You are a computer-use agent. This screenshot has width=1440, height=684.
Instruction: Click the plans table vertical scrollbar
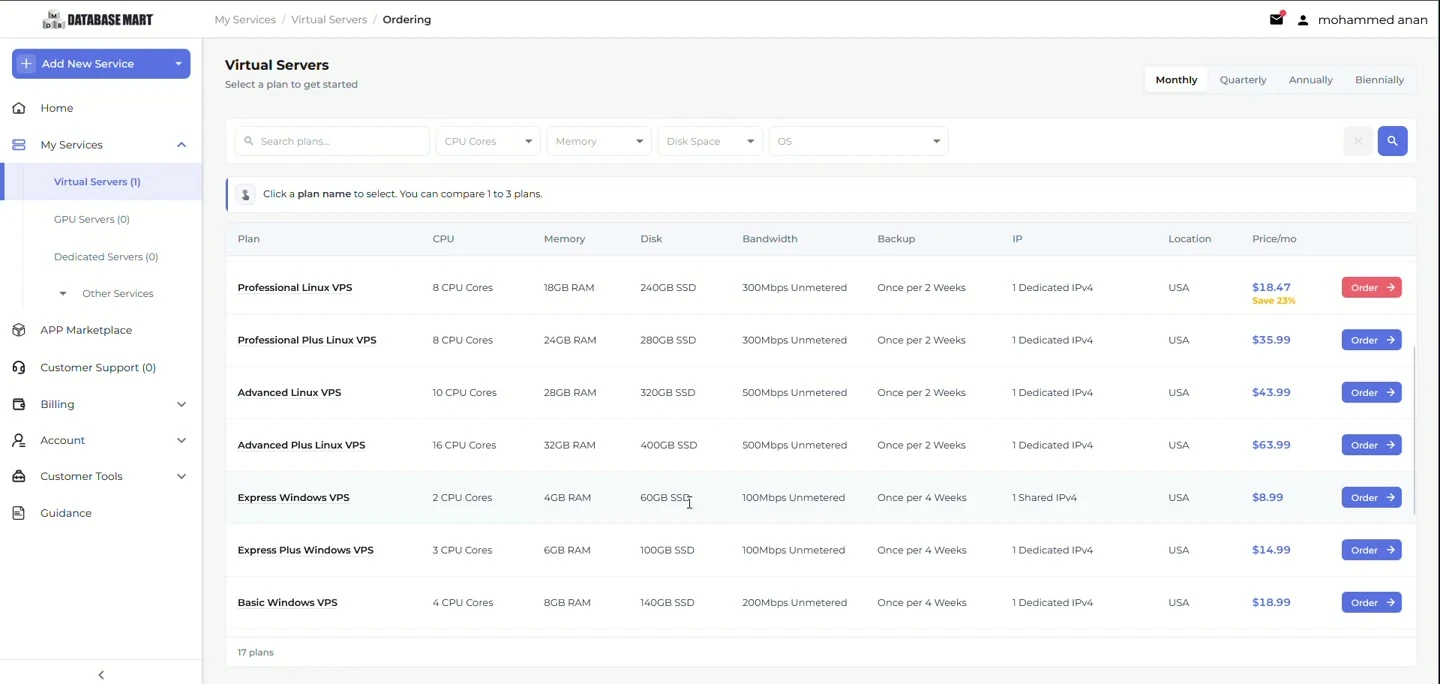(1414, 431)
